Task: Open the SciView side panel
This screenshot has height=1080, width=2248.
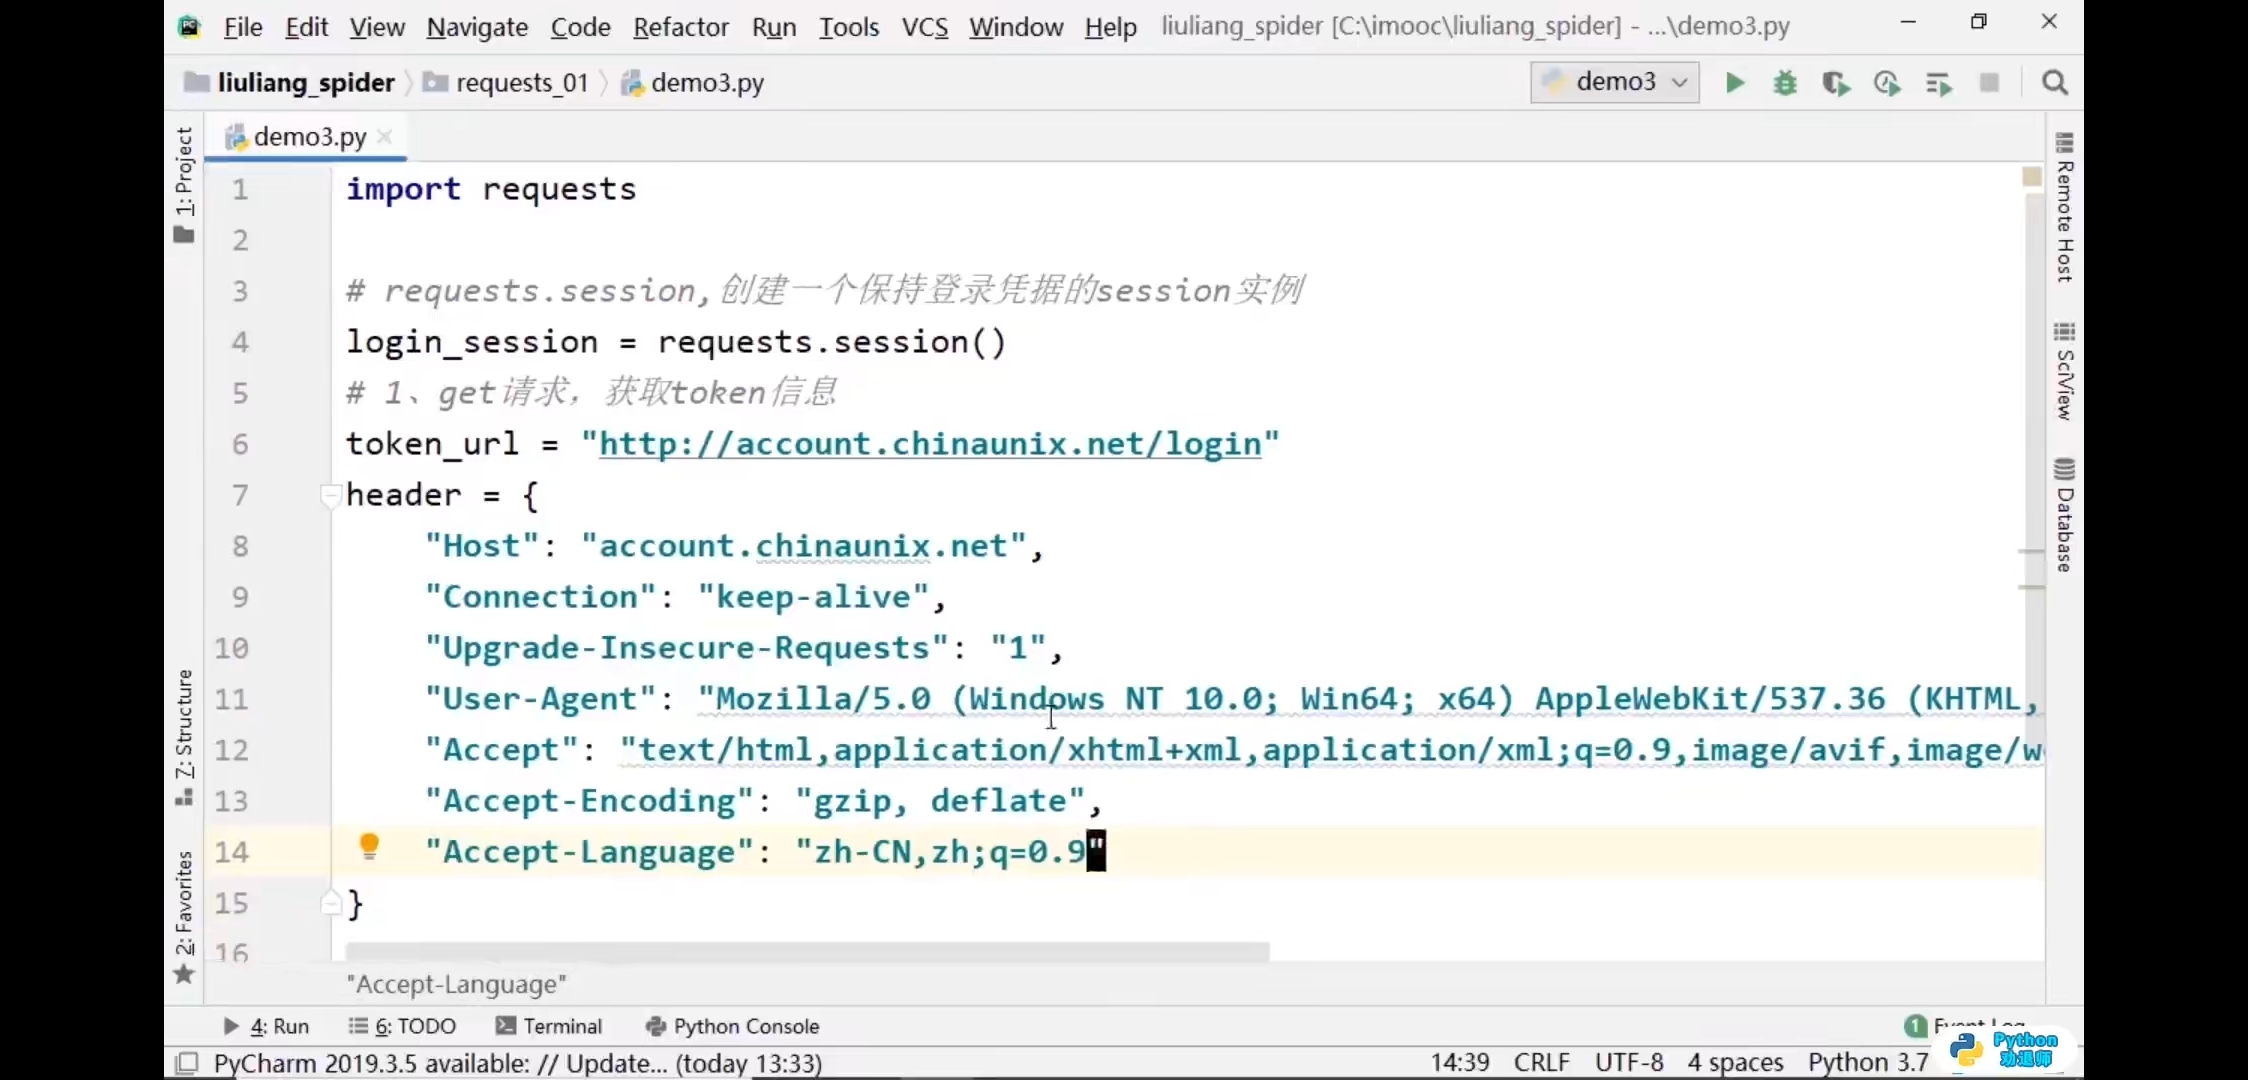Action: click(2064, 371)
